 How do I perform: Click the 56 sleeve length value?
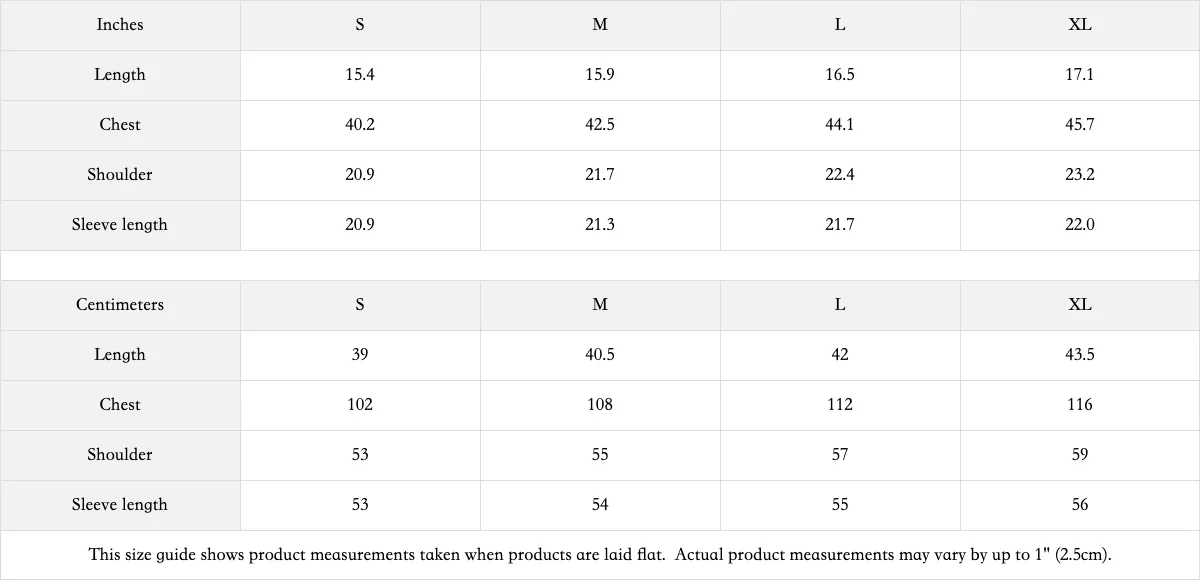(1080, 505)
